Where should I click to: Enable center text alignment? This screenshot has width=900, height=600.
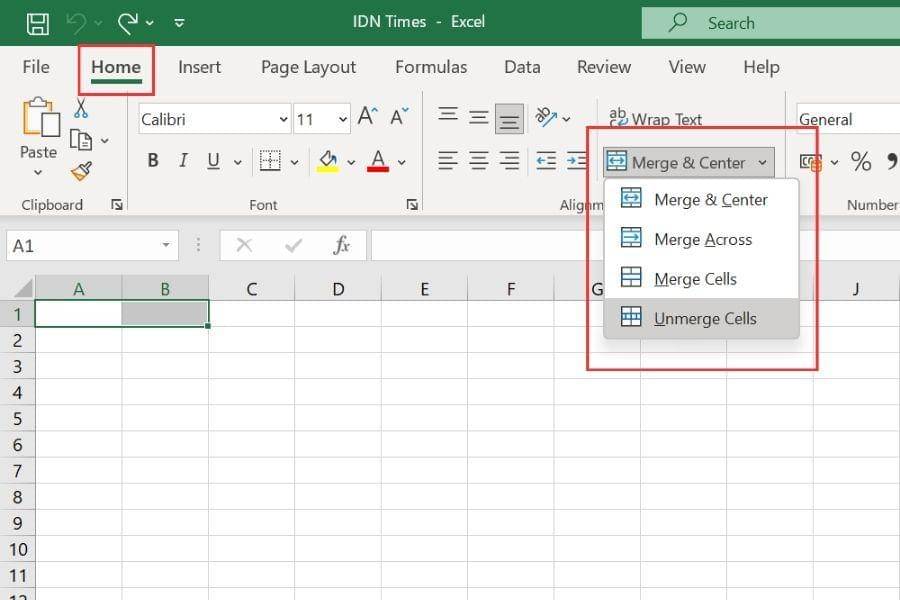(478, 161)
